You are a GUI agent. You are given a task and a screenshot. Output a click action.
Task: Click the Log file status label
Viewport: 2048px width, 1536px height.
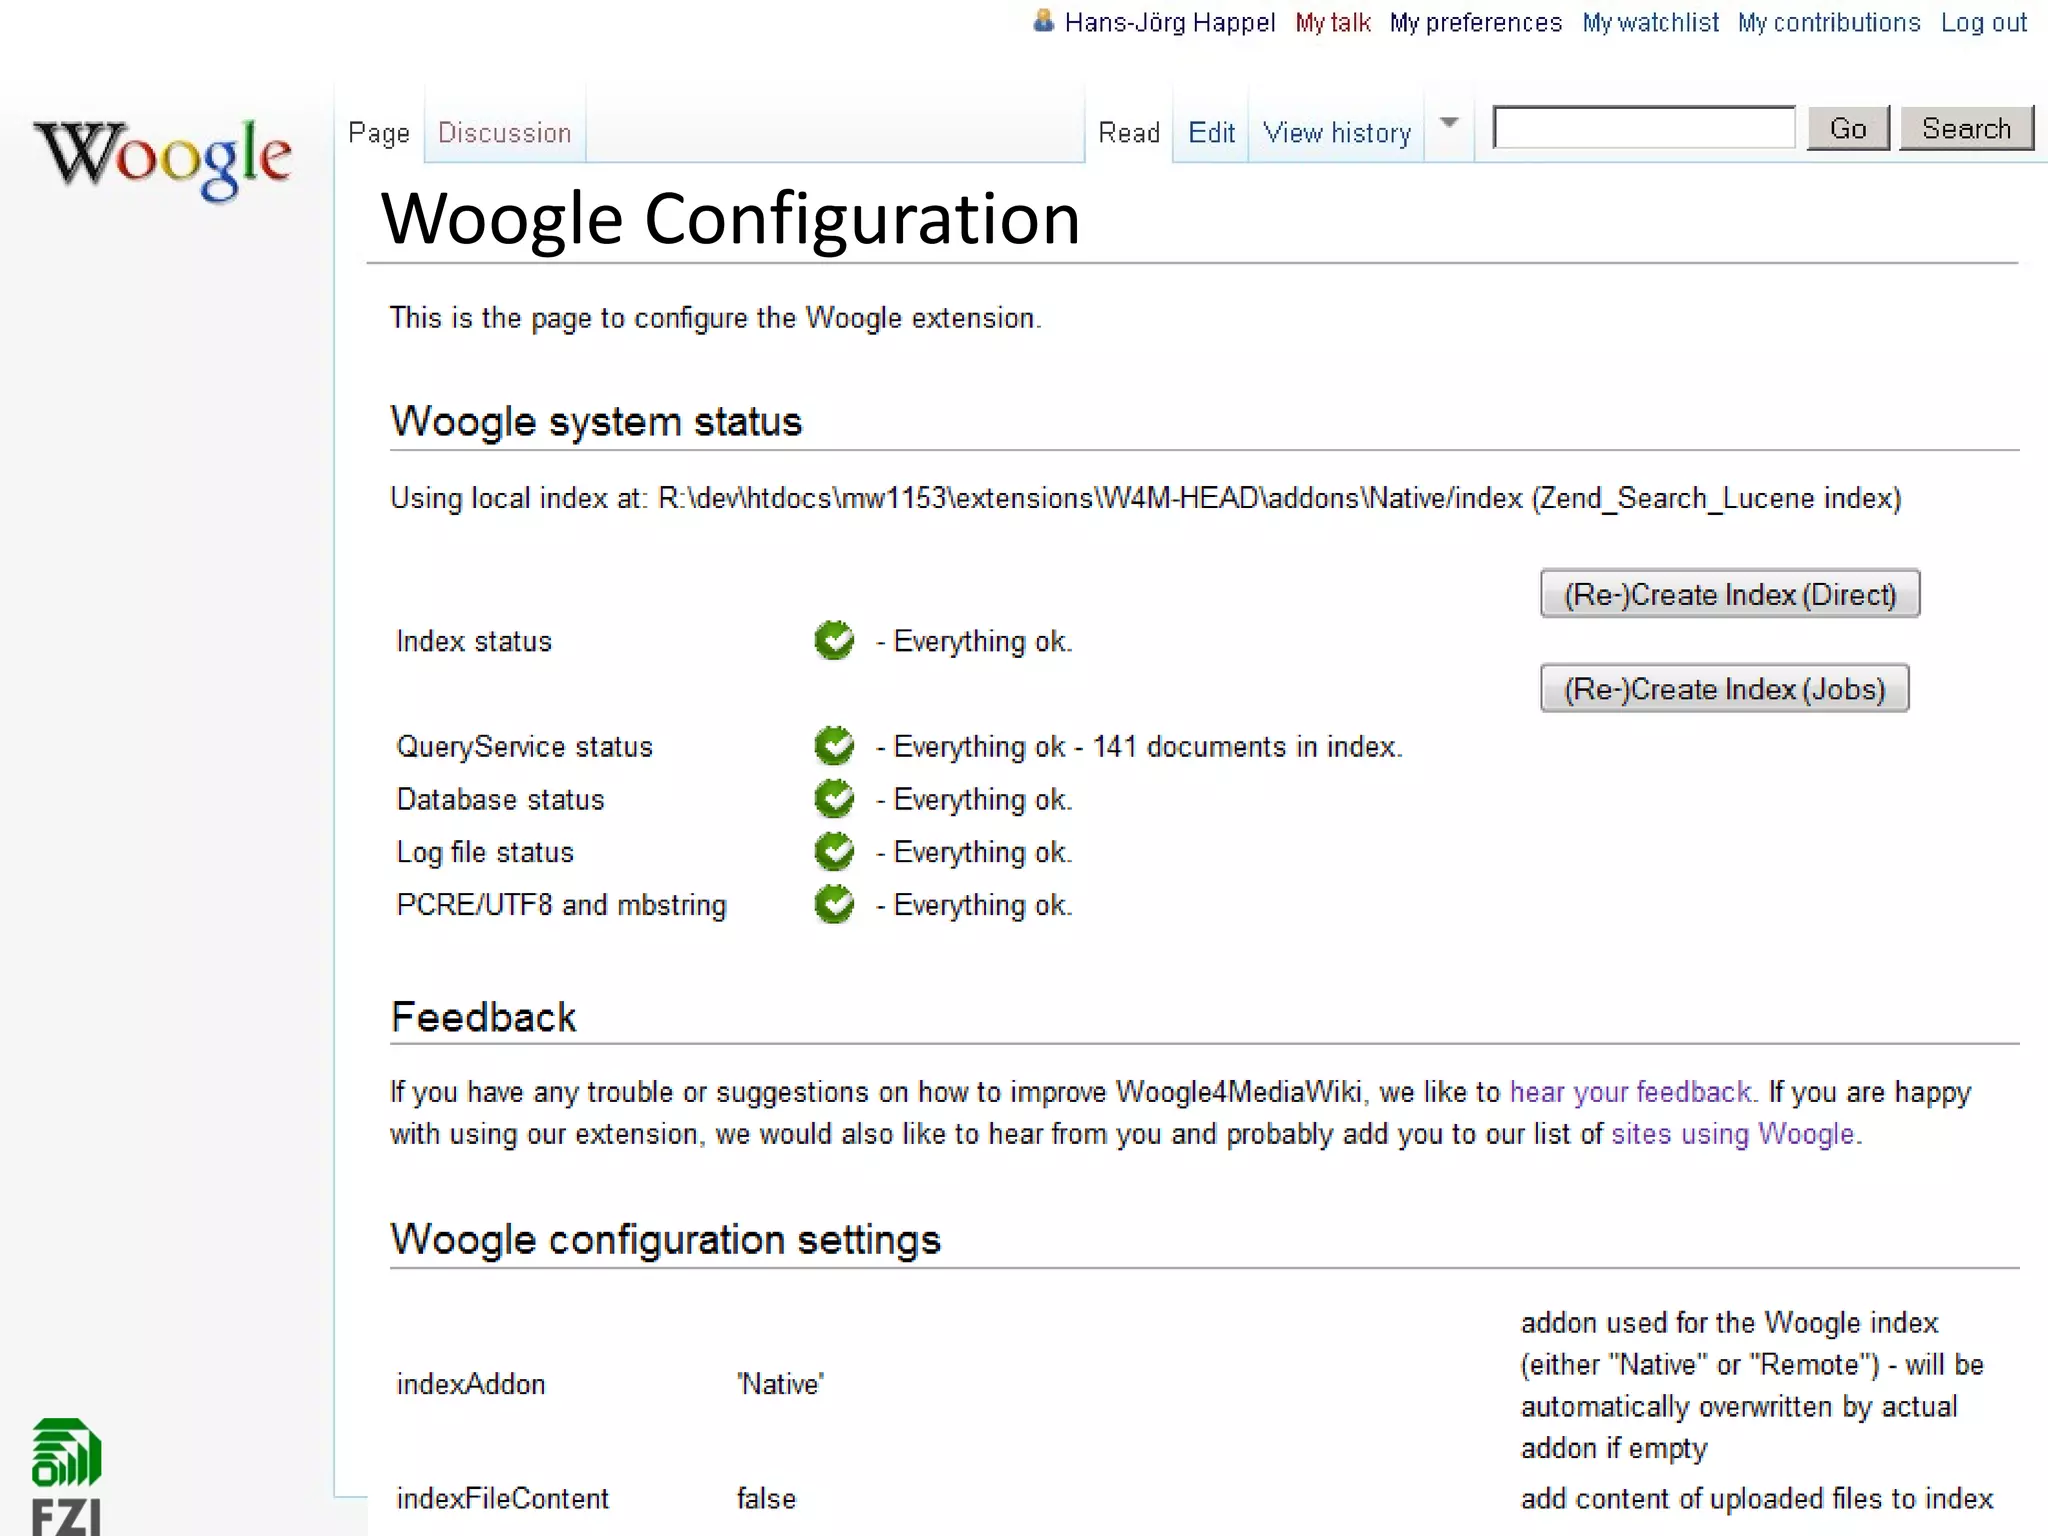pos(485,852)
